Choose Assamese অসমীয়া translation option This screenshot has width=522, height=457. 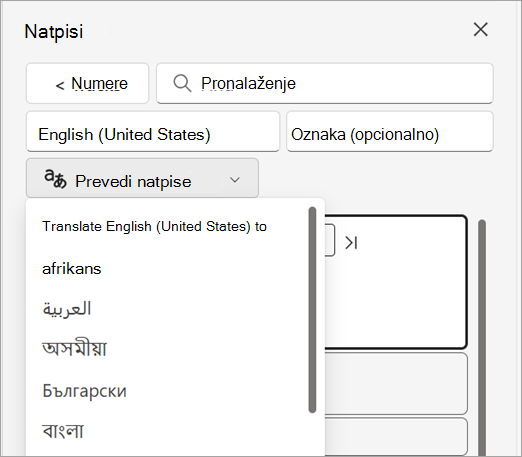tap(74, 349)
